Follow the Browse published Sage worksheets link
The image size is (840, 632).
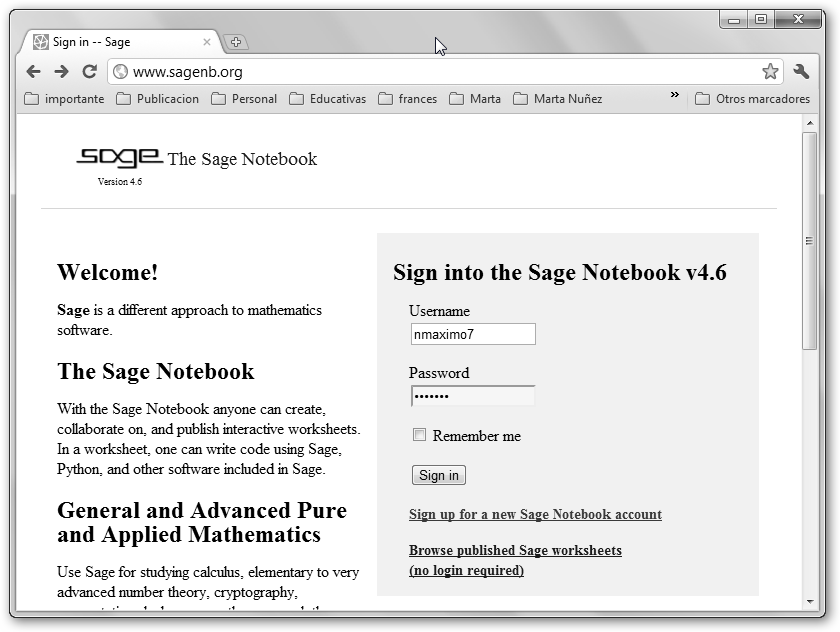(515, 551)
